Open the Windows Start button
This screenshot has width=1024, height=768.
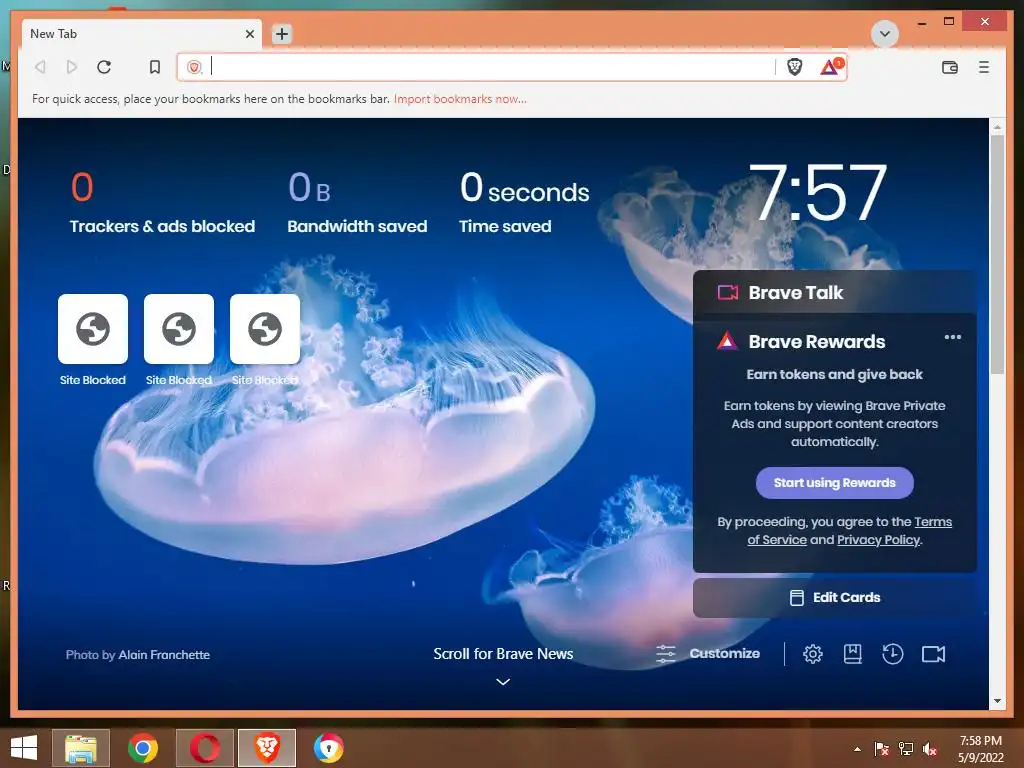click(24, 748)
